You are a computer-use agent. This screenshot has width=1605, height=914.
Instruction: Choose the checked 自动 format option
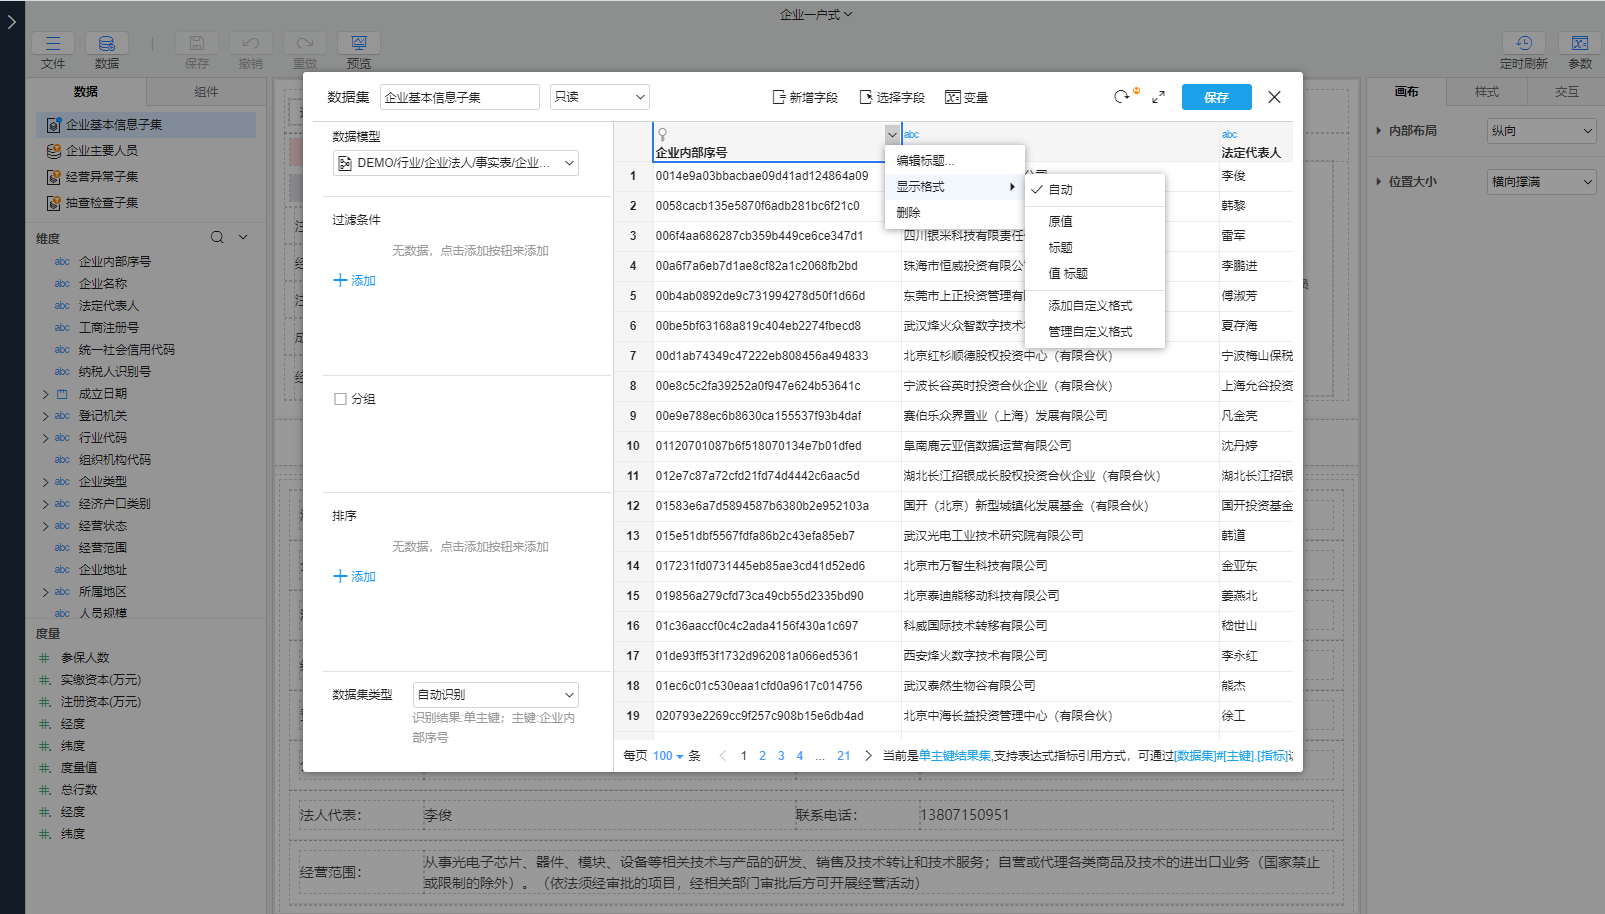click(1060, 189)
